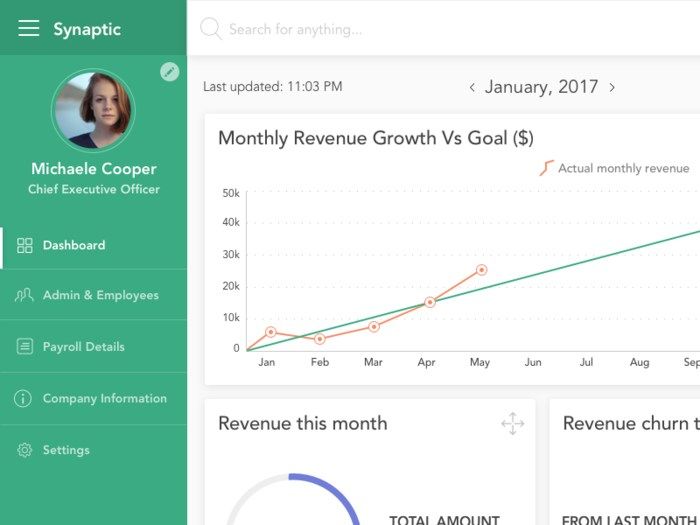
Task: Toggle Actual monthly revenue legend entry
Action: click(615, 168)
